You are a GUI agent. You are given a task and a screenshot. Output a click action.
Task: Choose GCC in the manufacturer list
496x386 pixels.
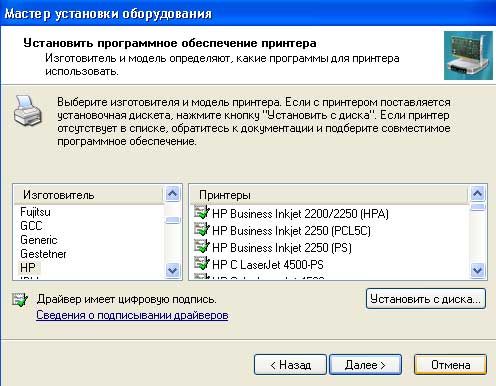pyautogui.click(x=31, y=226)
